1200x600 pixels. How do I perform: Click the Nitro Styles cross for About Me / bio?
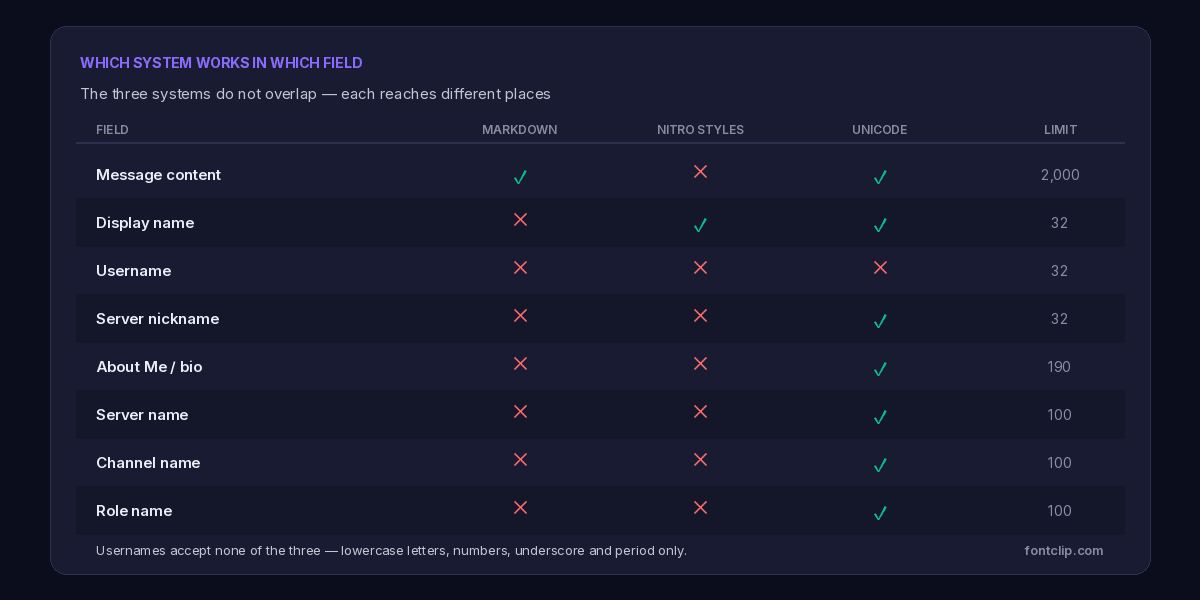point(700,364)
